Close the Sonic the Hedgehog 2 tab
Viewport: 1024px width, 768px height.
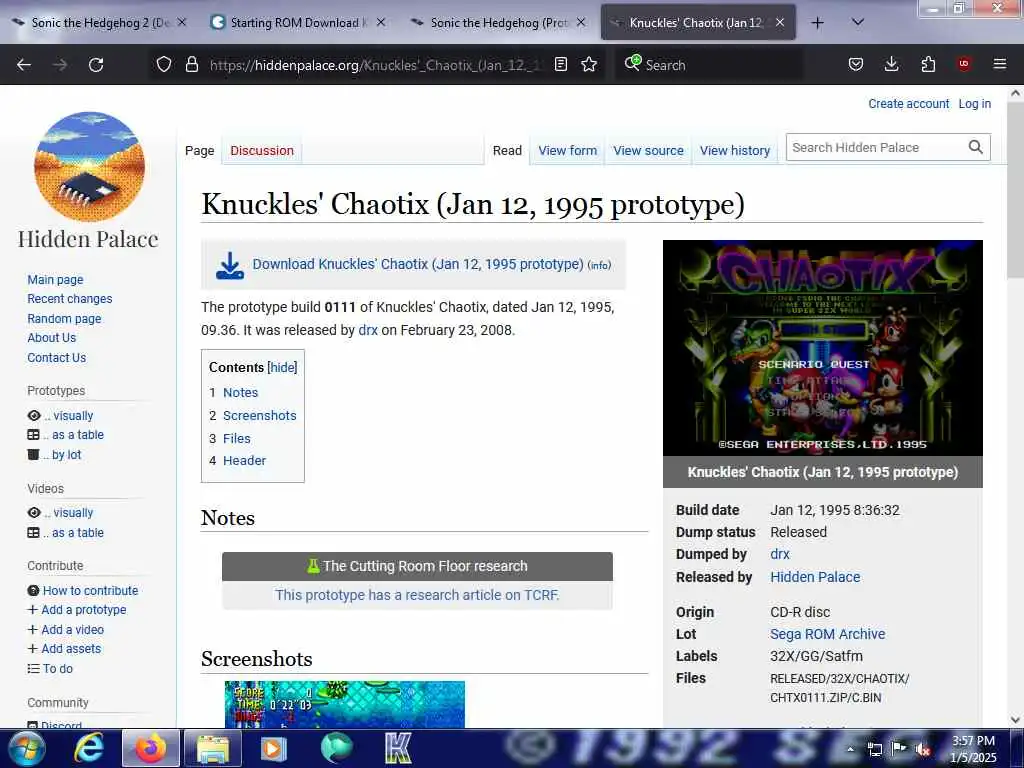tap(182, 22)
